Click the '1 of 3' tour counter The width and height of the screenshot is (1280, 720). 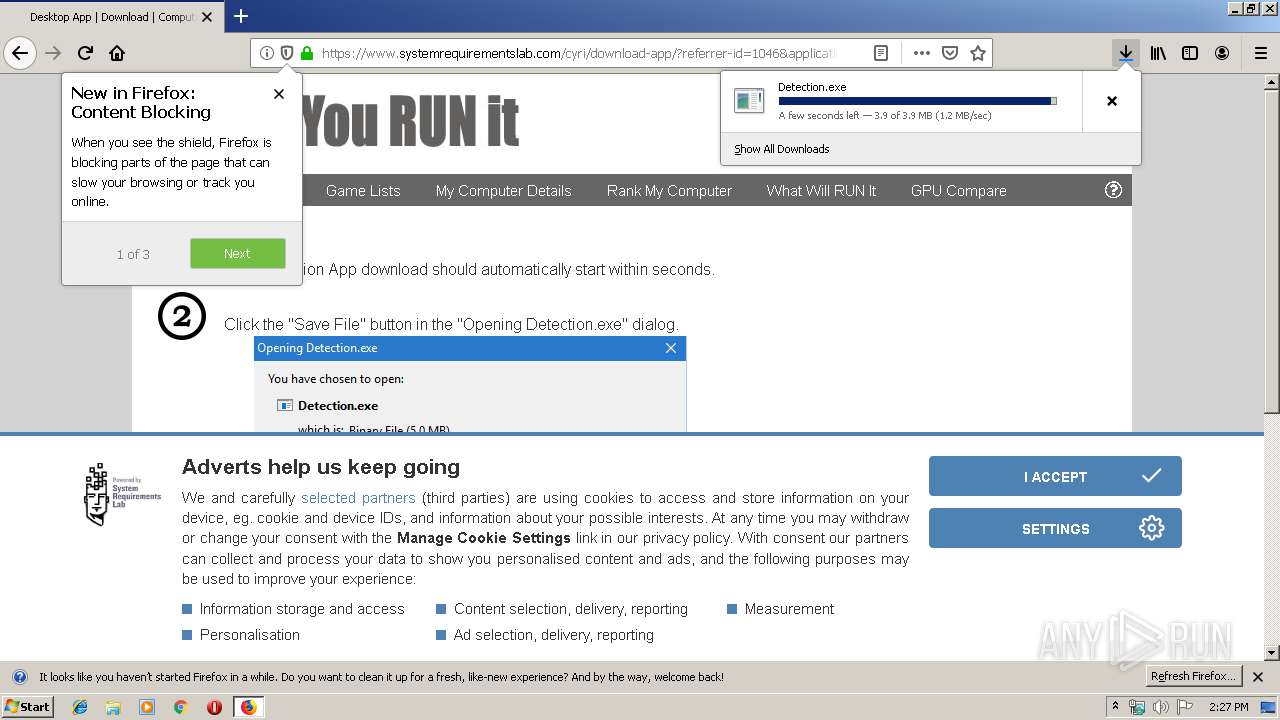click(133, 254)
